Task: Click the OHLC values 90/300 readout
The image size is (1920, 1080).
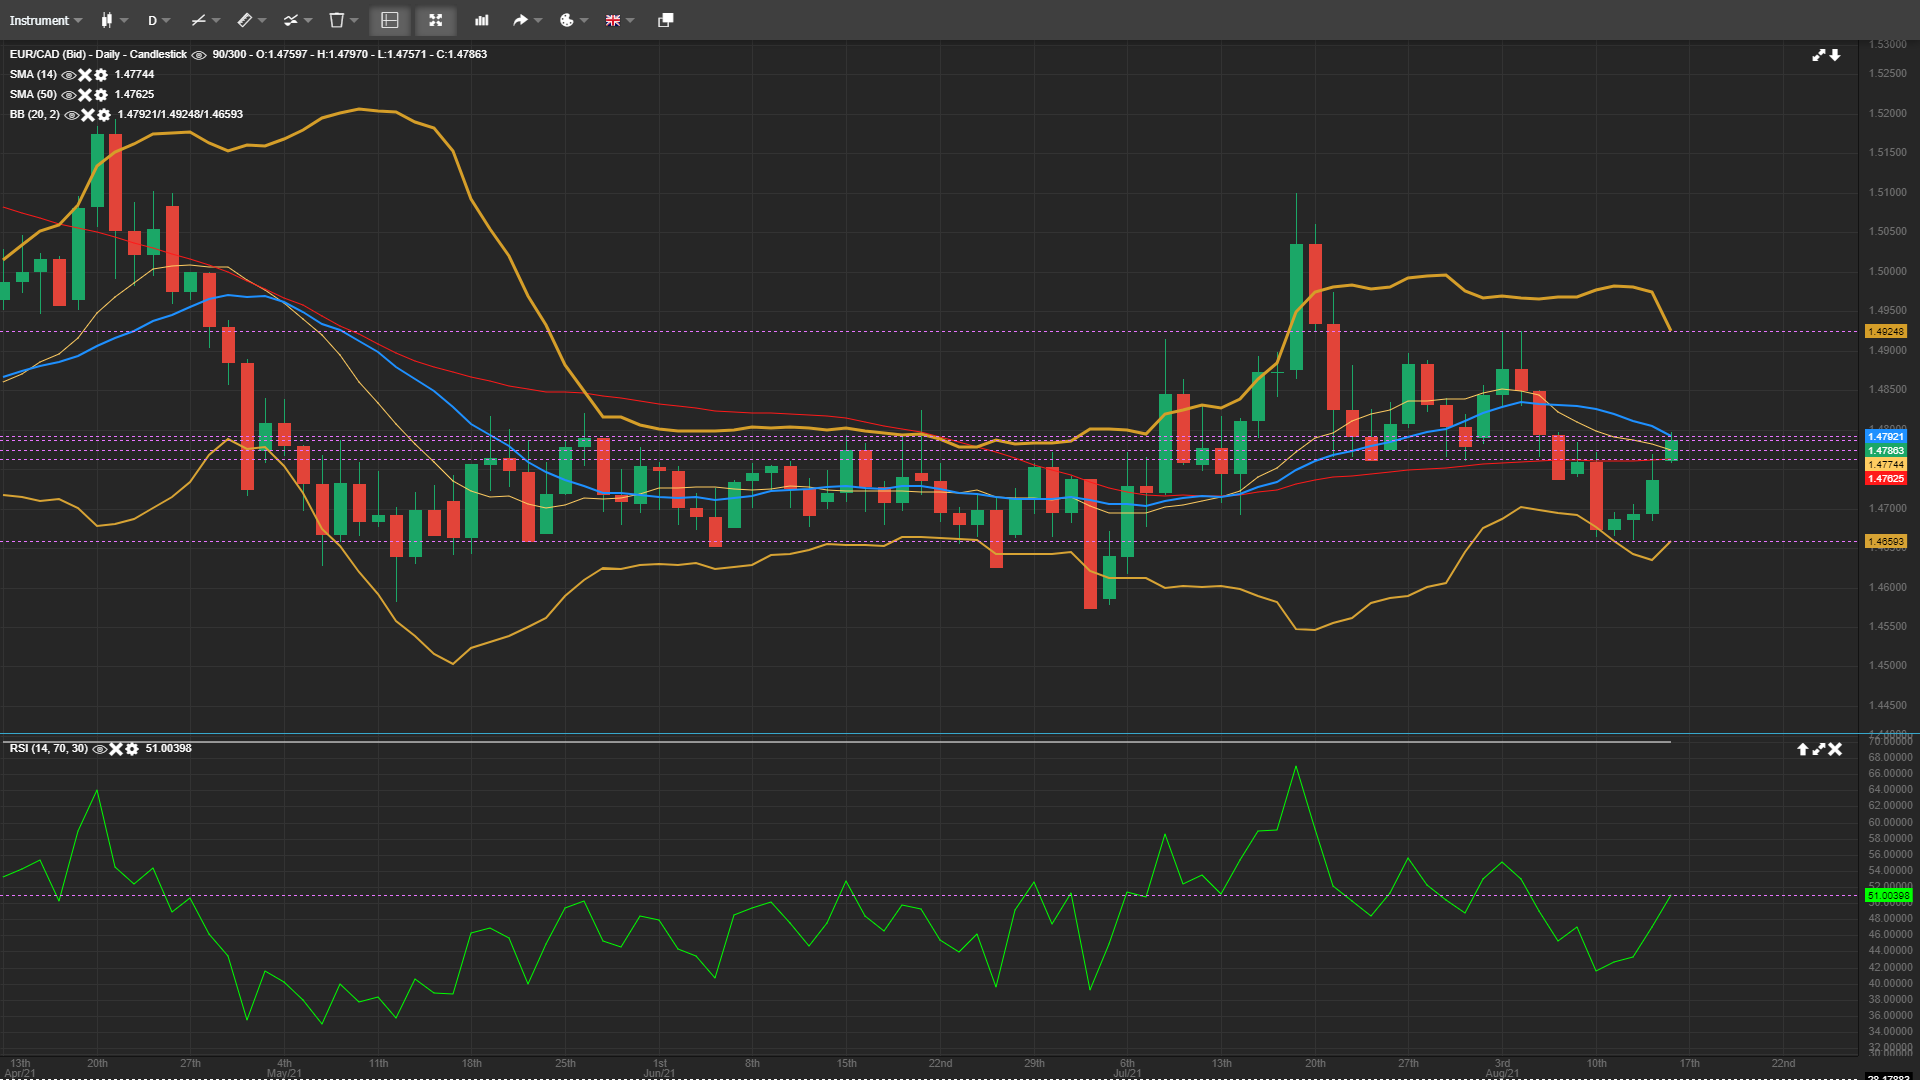Action: pos(350,54)
